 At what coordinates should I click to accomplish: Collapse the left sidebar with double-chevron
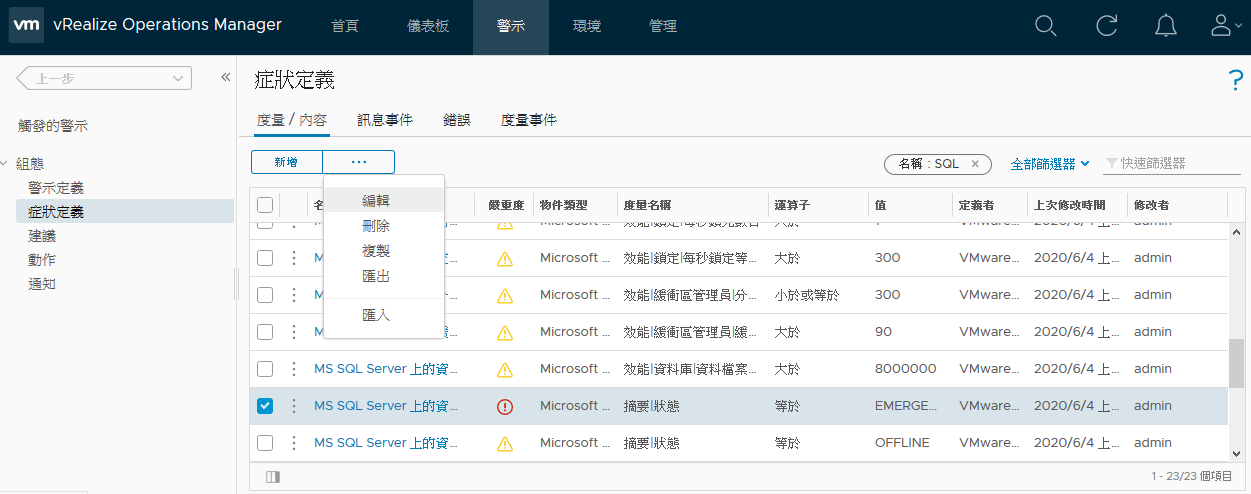click(225, 78)
